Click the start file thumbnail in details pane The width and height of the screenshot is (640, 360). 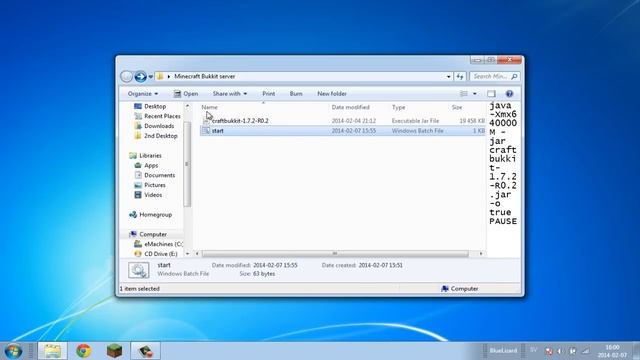click(x=138, y=270)
